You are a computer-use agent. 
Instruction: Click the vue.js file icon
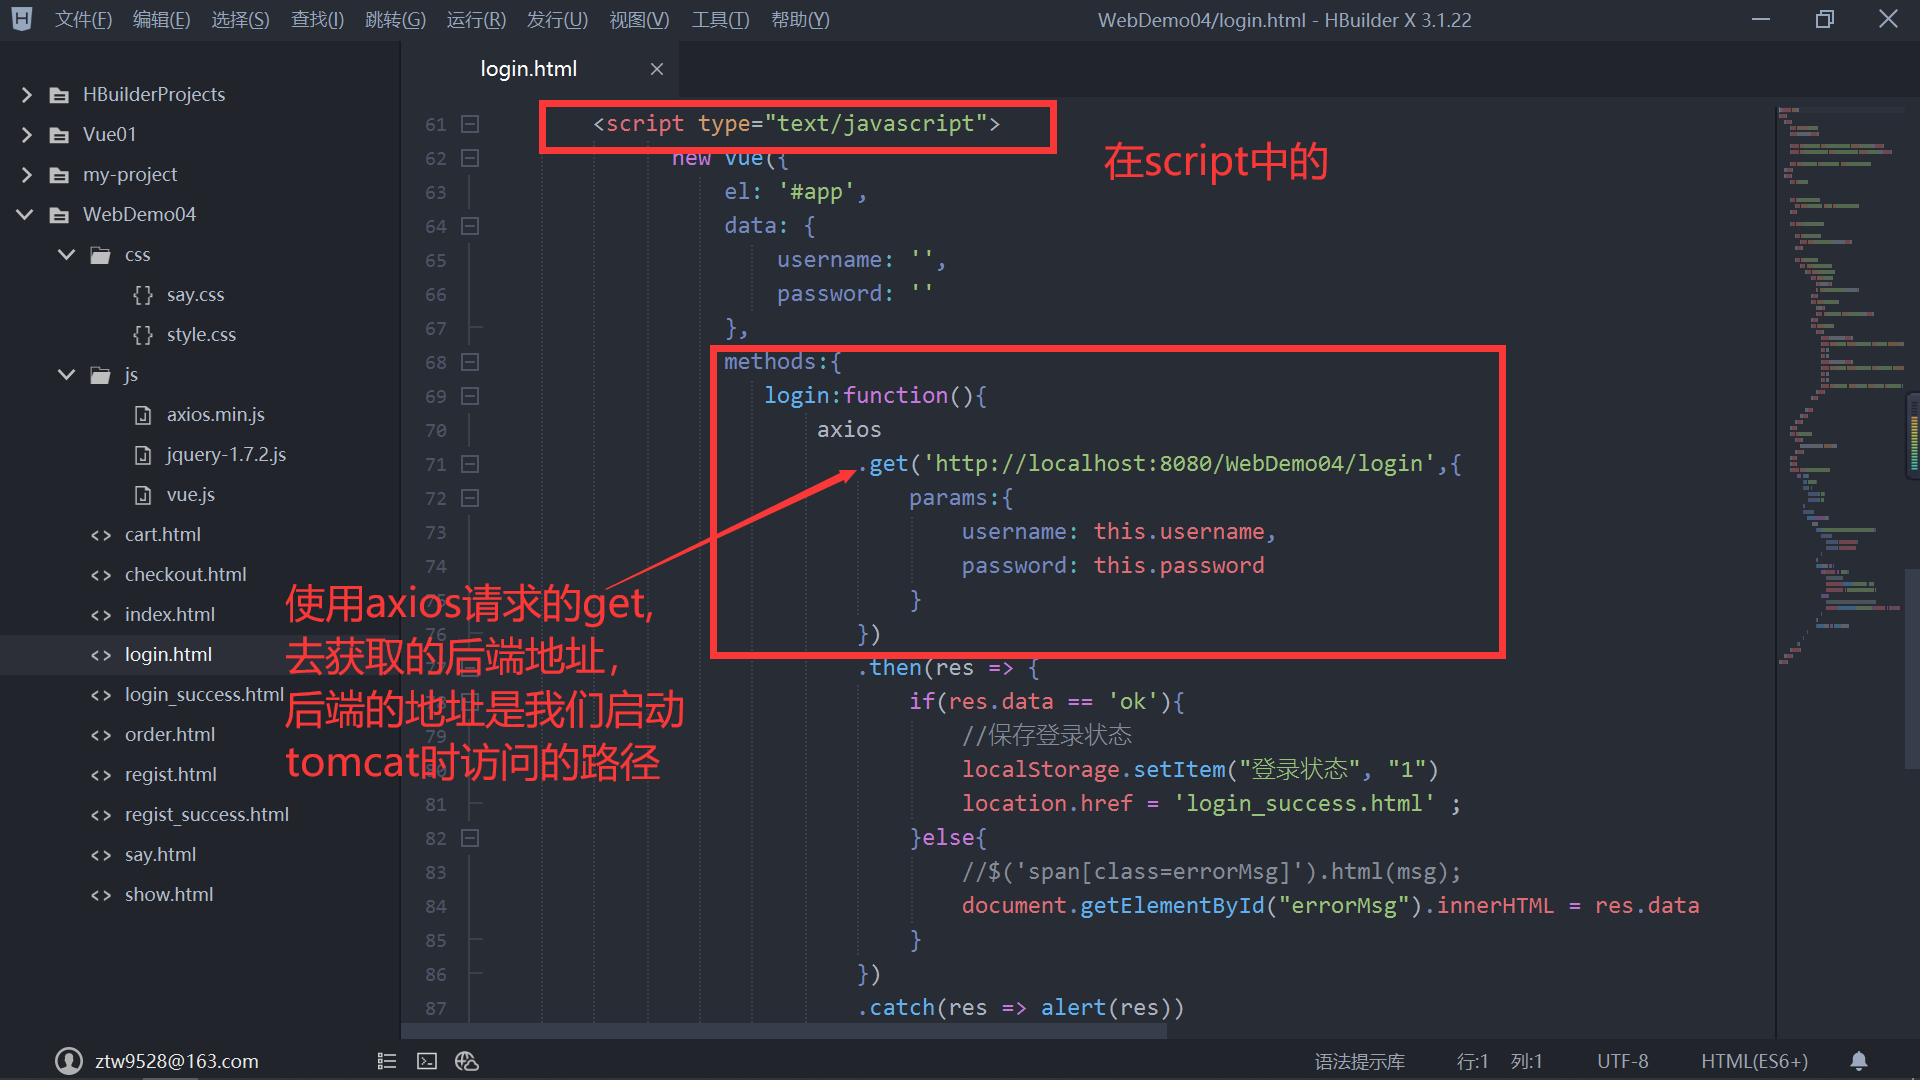[143, 495]
